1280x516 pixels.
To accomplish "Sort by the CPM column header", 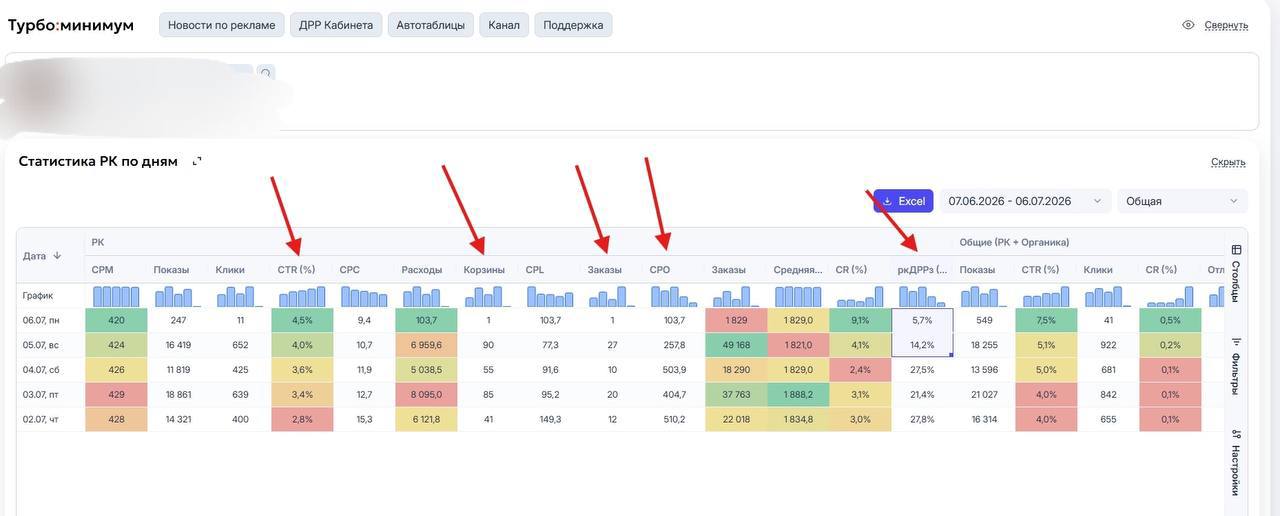I will tap(103, 270).
